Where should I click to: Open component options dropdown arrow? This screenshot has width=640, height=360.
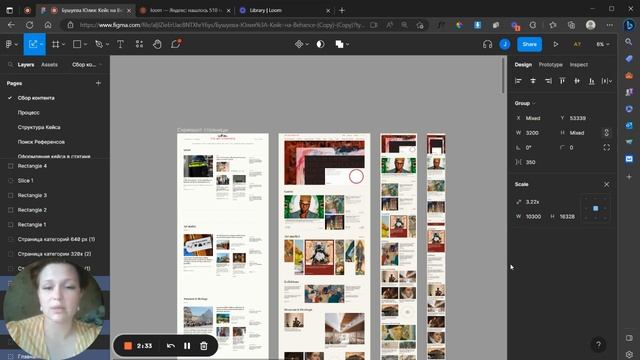tap(307, 44)
